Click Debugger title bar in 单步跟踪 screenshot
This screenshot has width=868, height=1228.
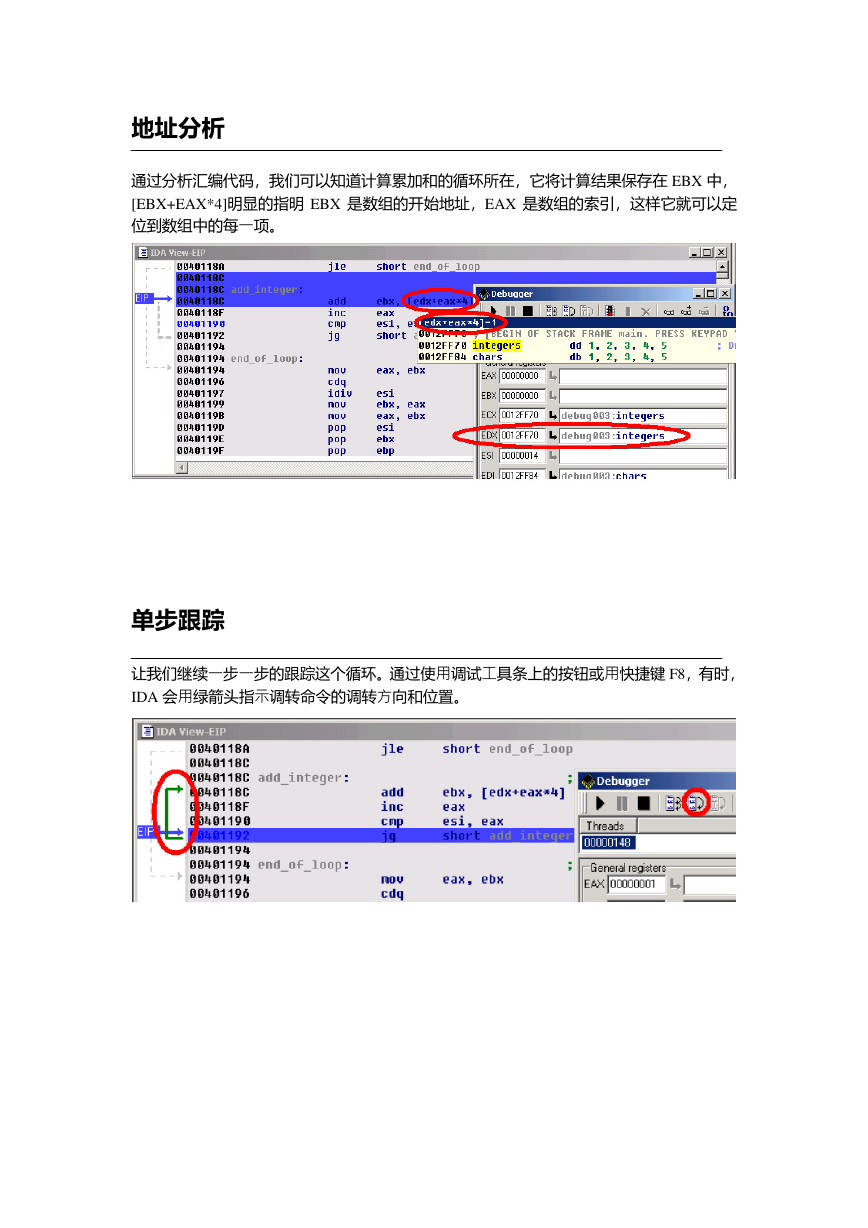[657, 781]
